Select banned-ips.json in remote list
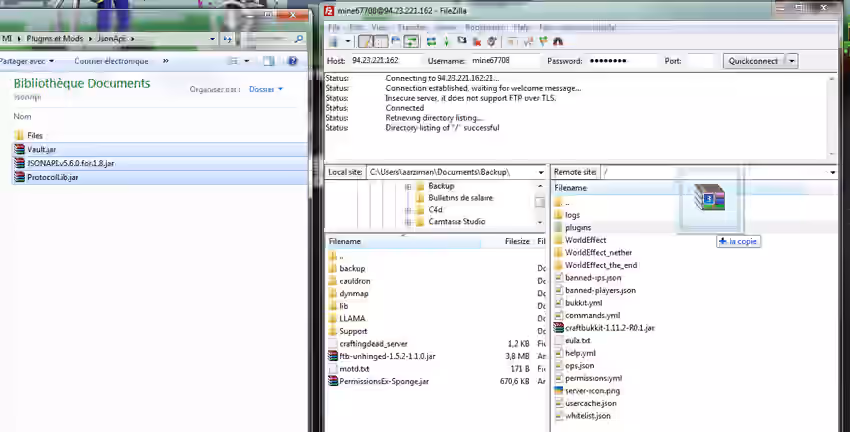Screen dimensions: 850x432 (x=593, y=278)
